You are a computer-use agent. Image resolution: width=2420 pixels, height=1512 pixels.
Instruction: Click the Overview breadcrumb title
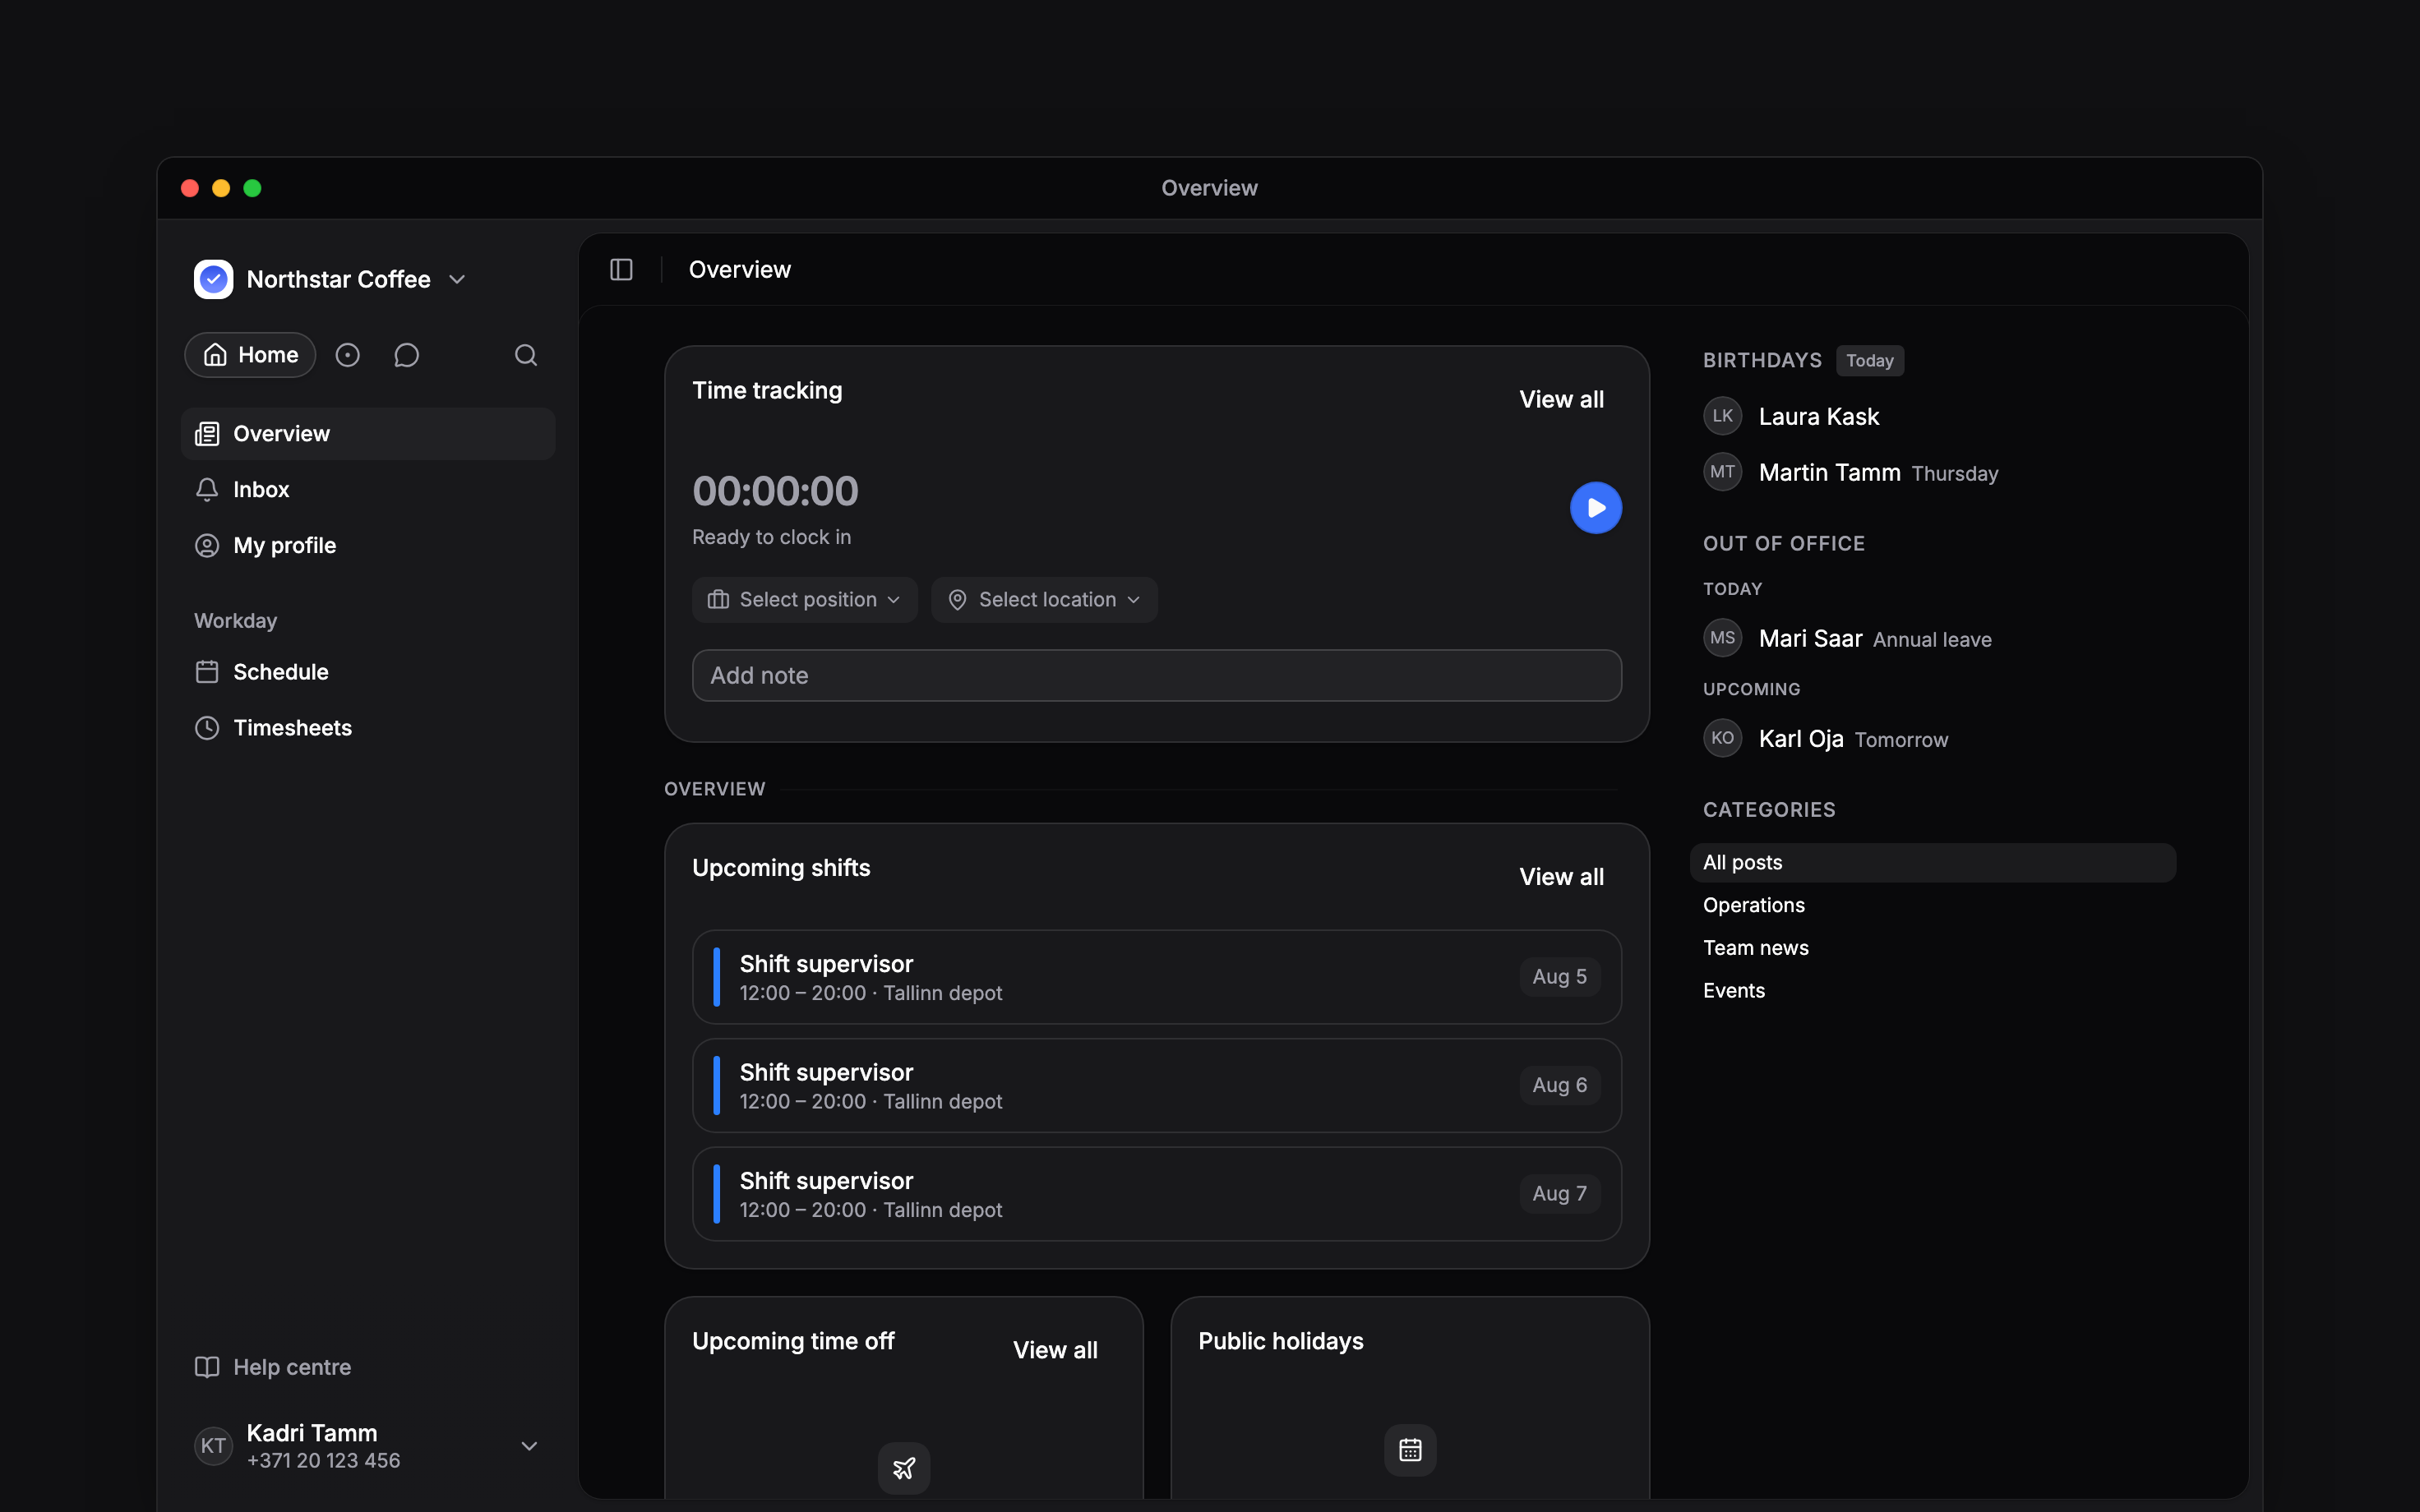pos(739,270)
